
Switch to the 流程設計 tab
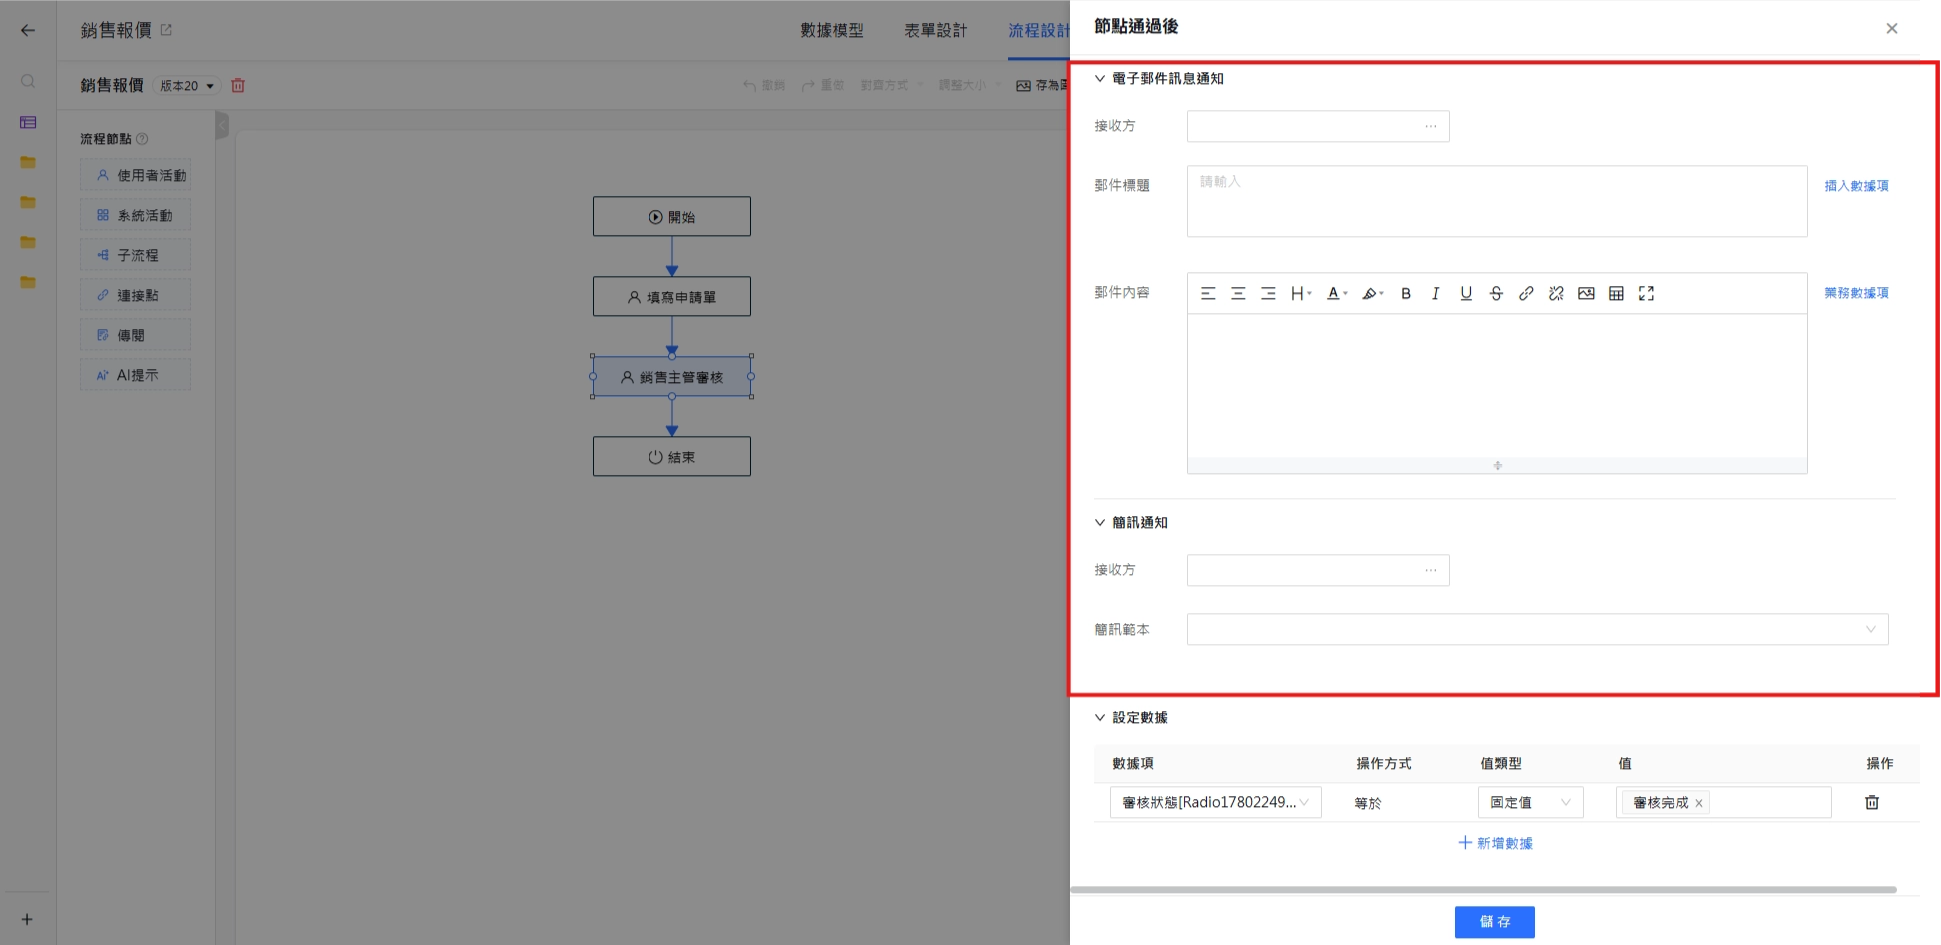point(1038,30)
